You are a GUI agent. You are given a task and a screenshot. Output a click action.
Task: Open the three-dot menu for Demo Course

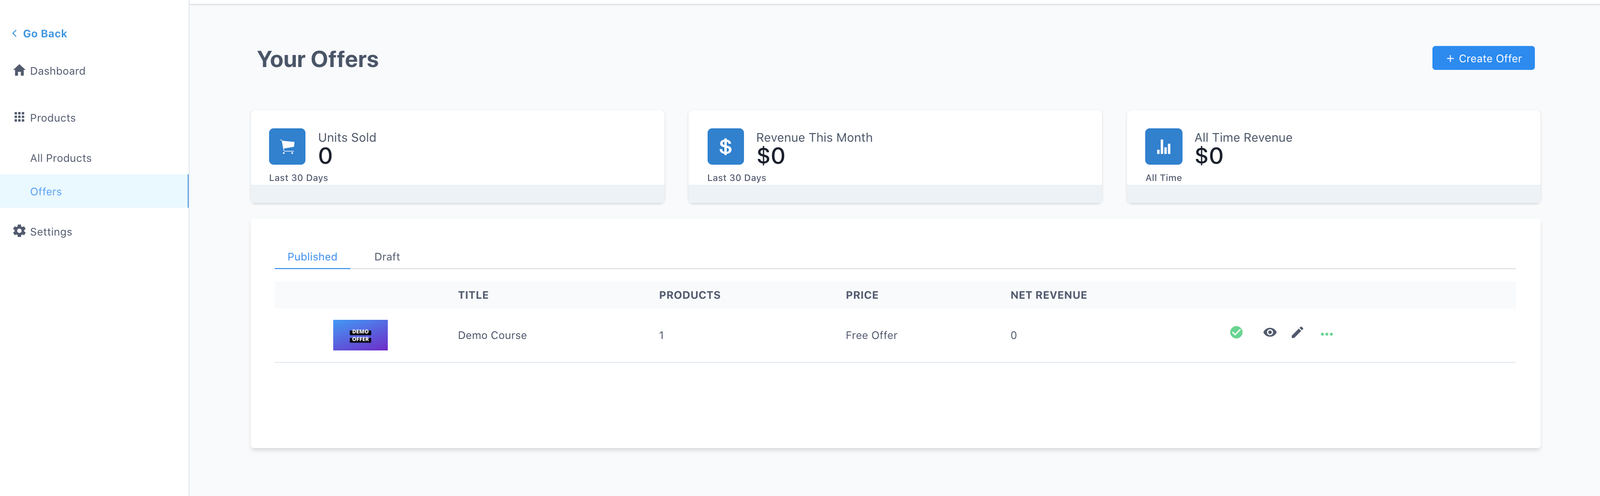click(1326, 334)
